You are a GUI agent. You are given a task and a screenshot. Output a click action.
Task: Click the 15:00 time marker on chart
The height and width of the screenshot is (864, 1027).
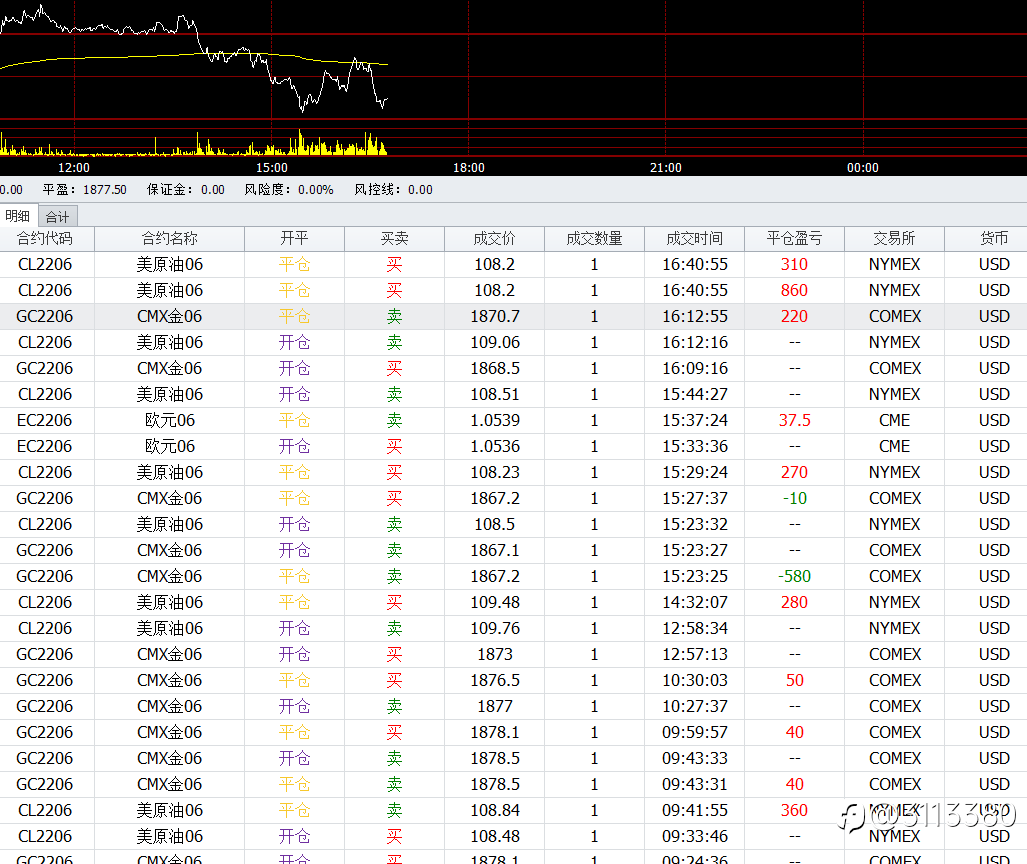[x=271, y=168]
